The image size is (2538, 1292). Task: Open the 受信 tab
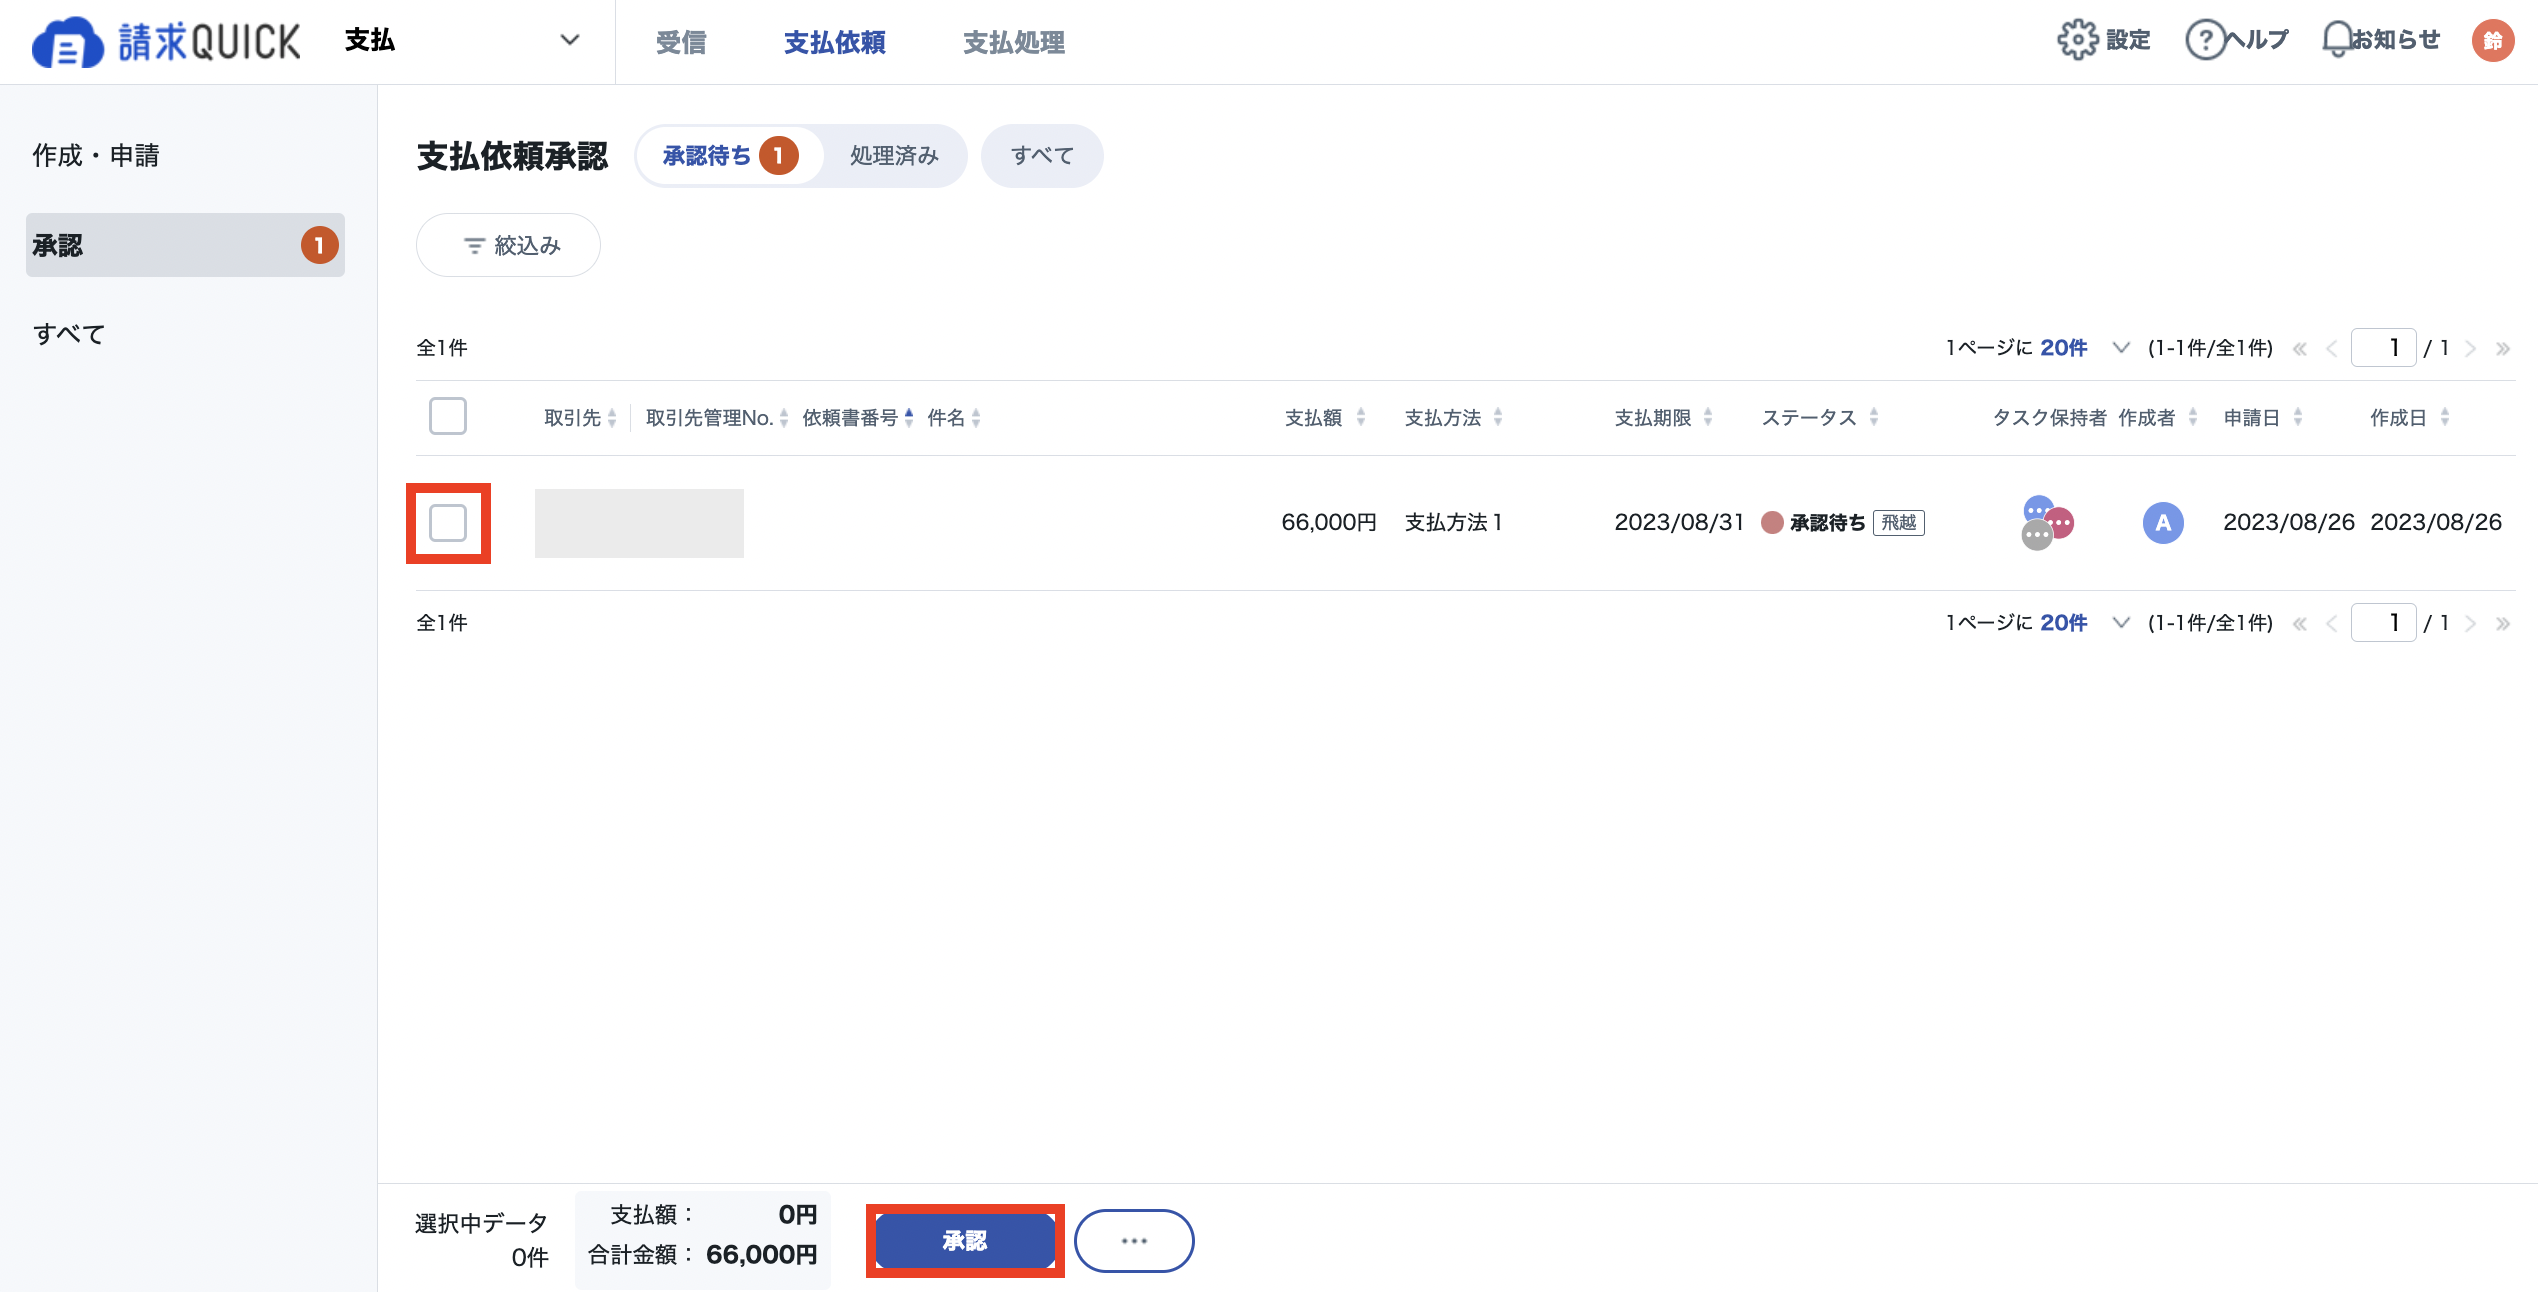681,42
